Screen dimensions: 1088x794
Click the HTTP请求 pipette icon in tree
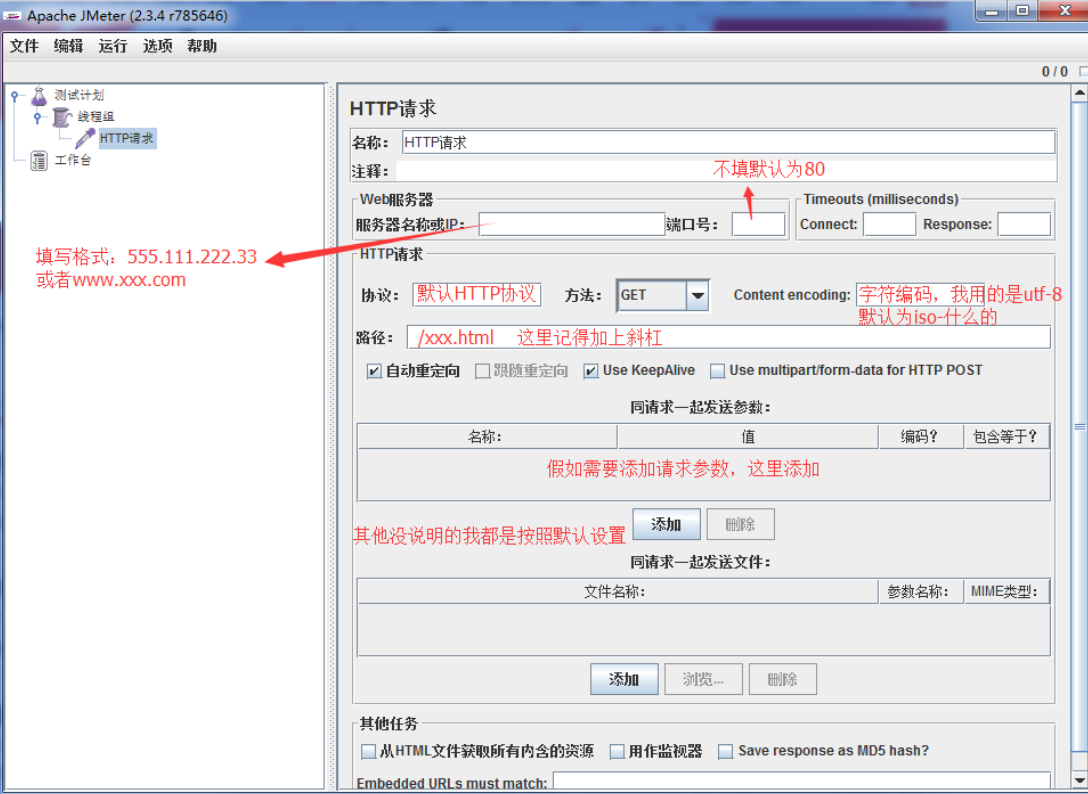click(x=86, y=138)
